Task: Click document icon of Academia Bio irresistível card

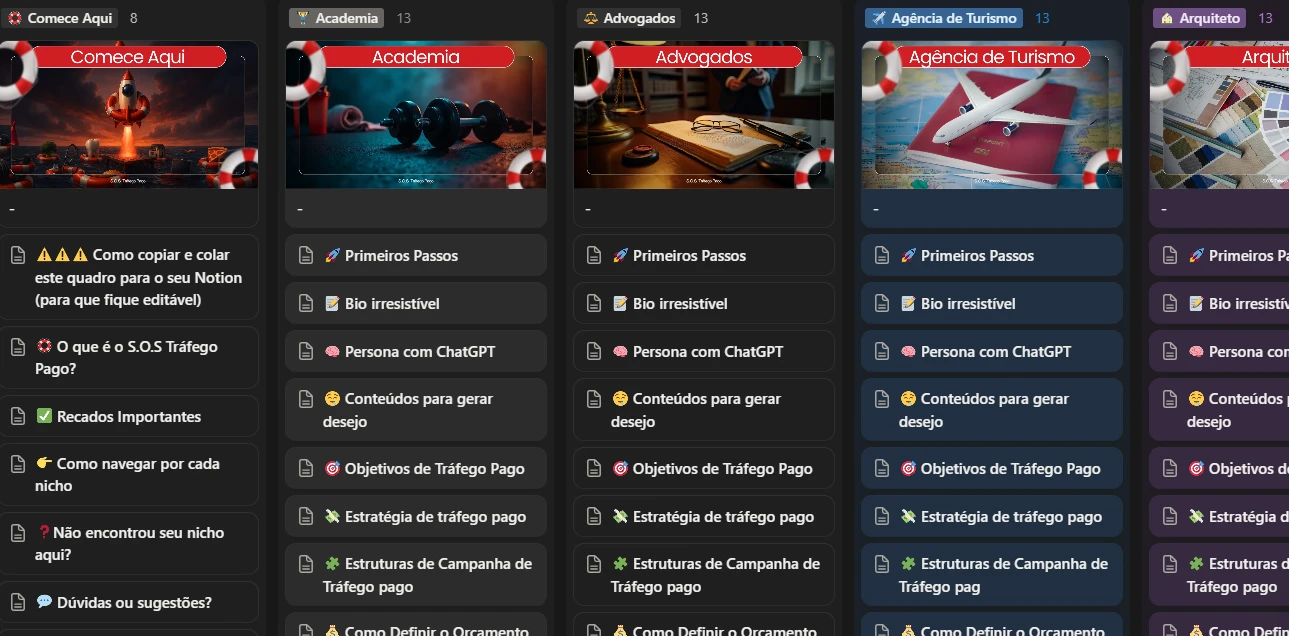Action: click(306, 304)
